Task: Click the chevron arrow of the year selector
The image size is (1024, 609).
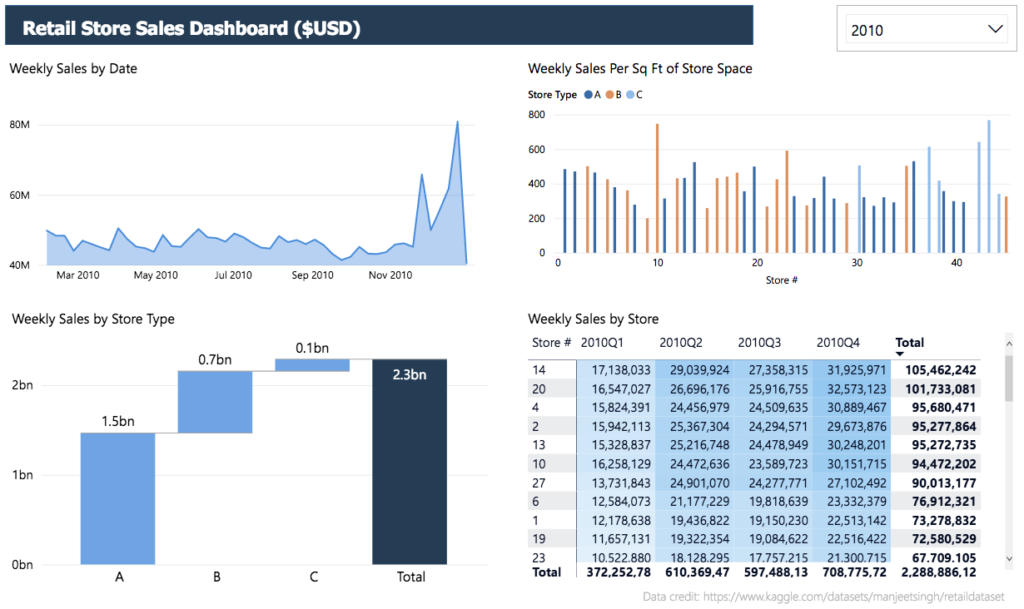Action: (994, 30)
